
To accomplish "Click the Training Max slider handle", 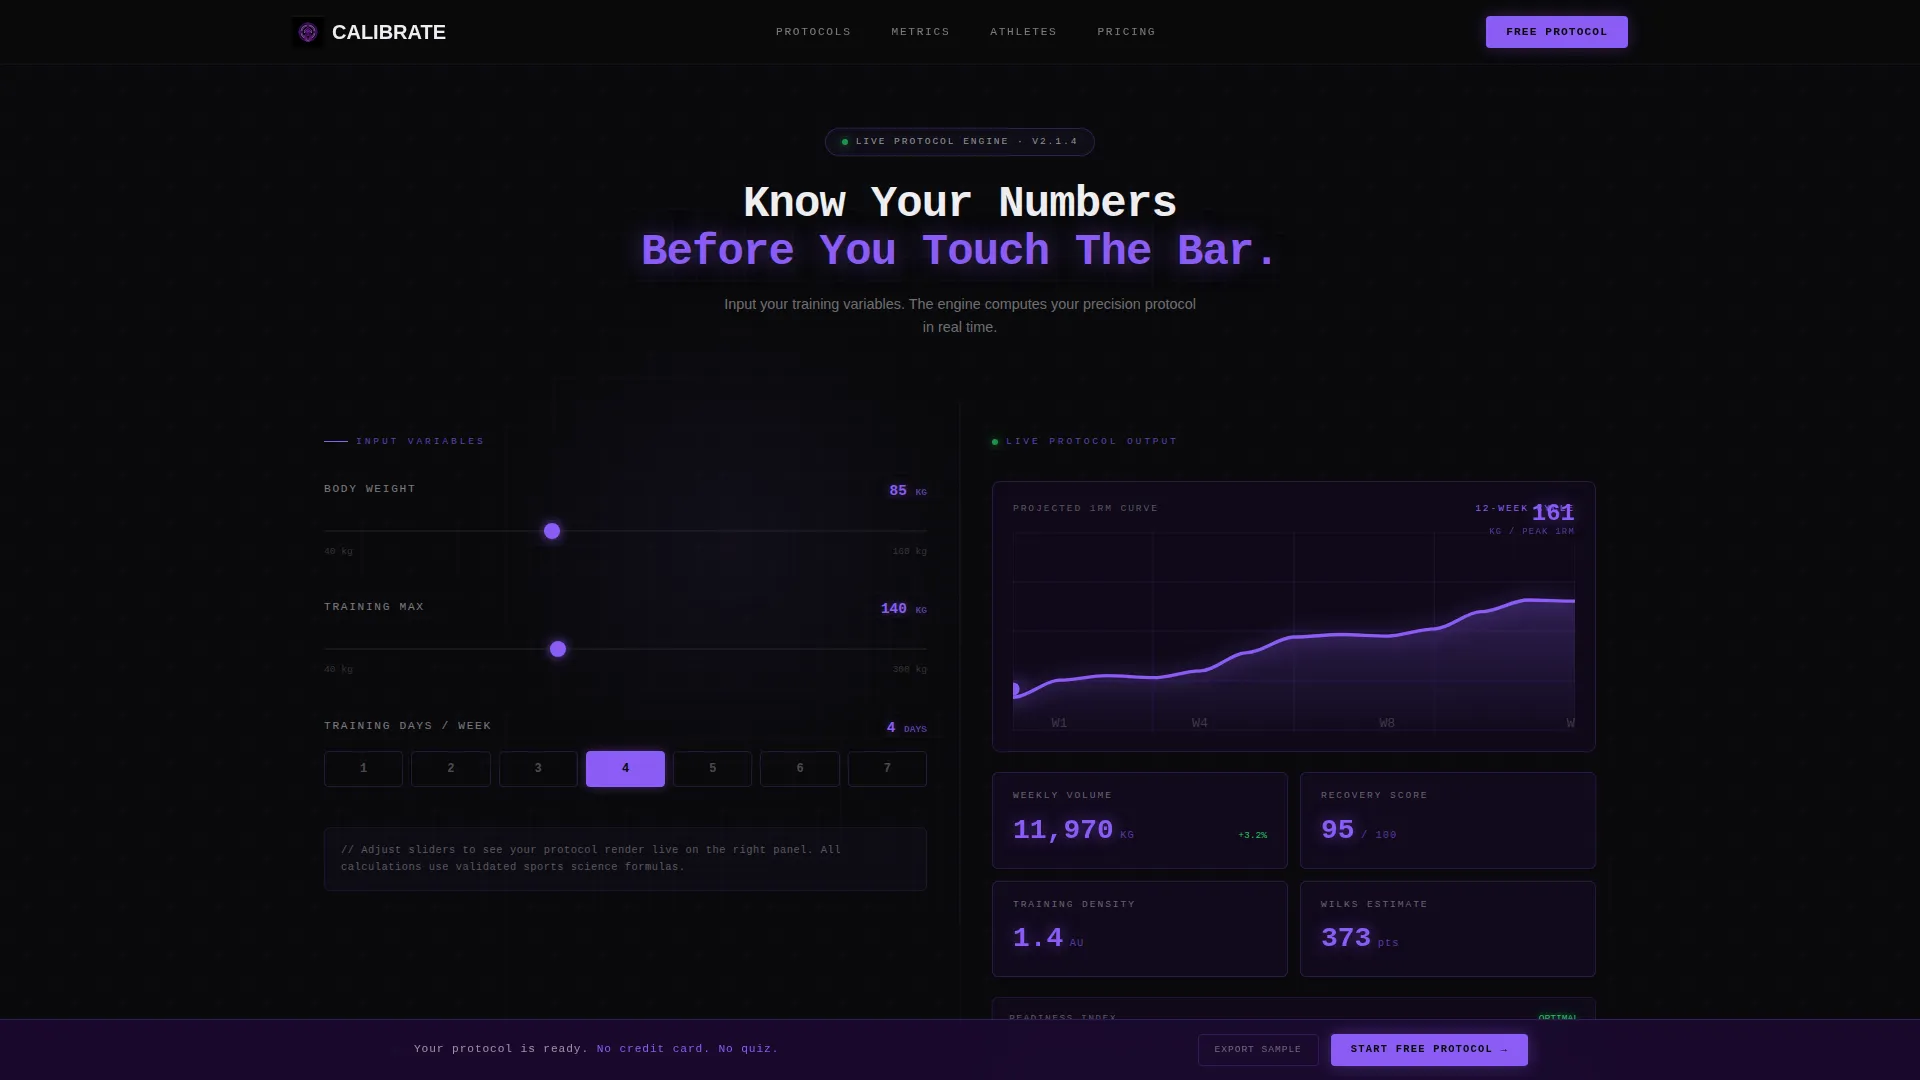I will tap(558, 649).
